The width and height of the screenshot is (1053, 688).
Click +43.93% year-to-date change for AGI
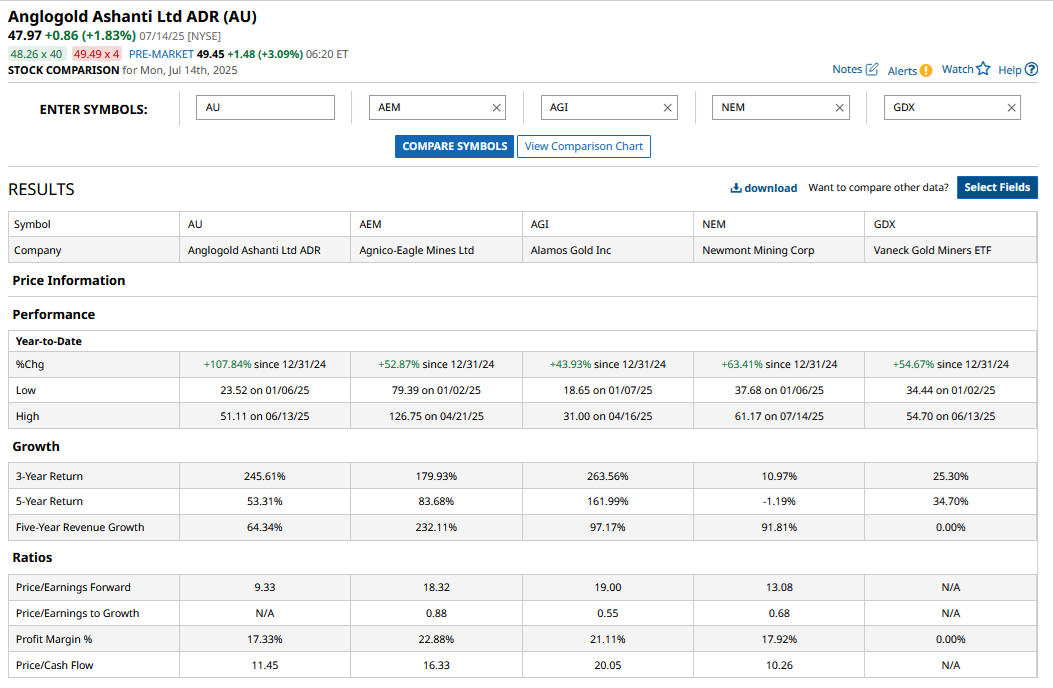click(x=570, y=364)
